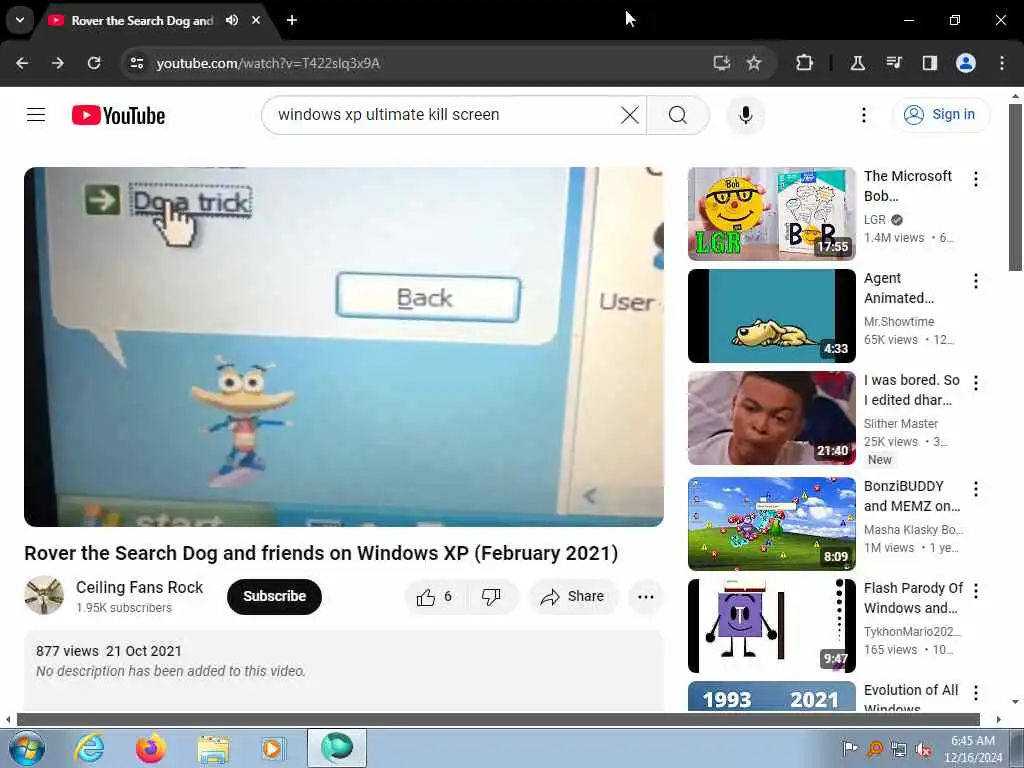Open the taskbar clock and date
Viewport: 1024px width, 768px height.
[973, 749]
